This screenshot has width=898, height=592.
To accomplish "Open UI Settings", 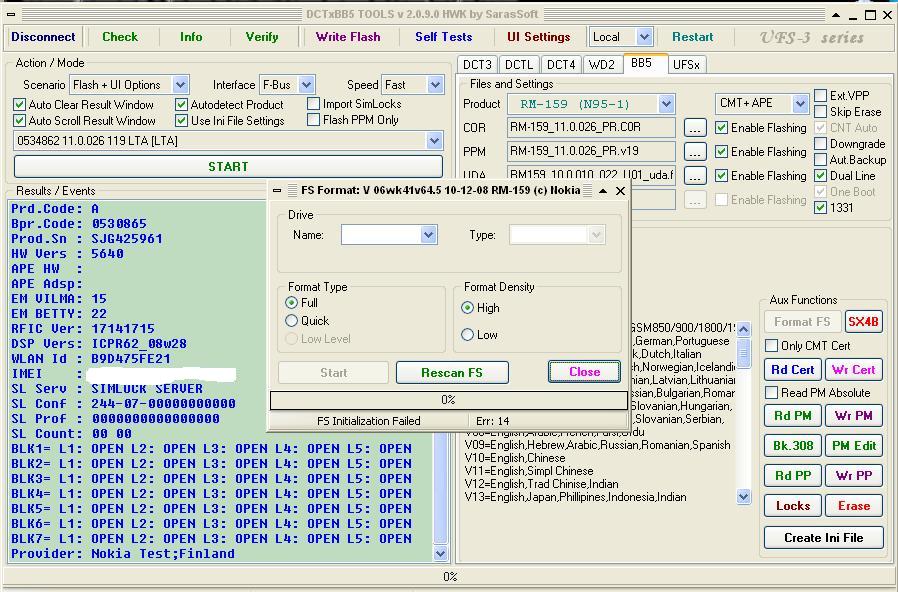I will click(x=538, y=37).
